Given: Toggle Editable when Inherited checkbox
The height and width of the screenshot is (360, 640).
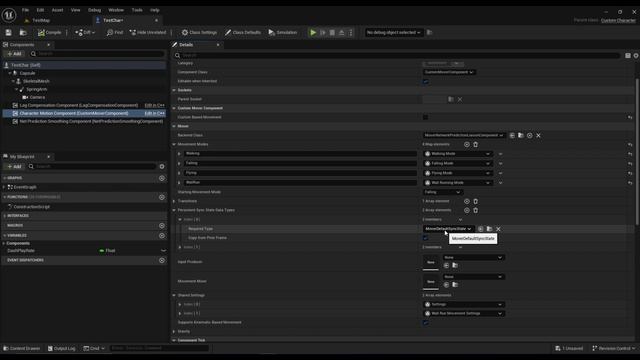Looking at the screenshot, I should click(x=426, y=81).
